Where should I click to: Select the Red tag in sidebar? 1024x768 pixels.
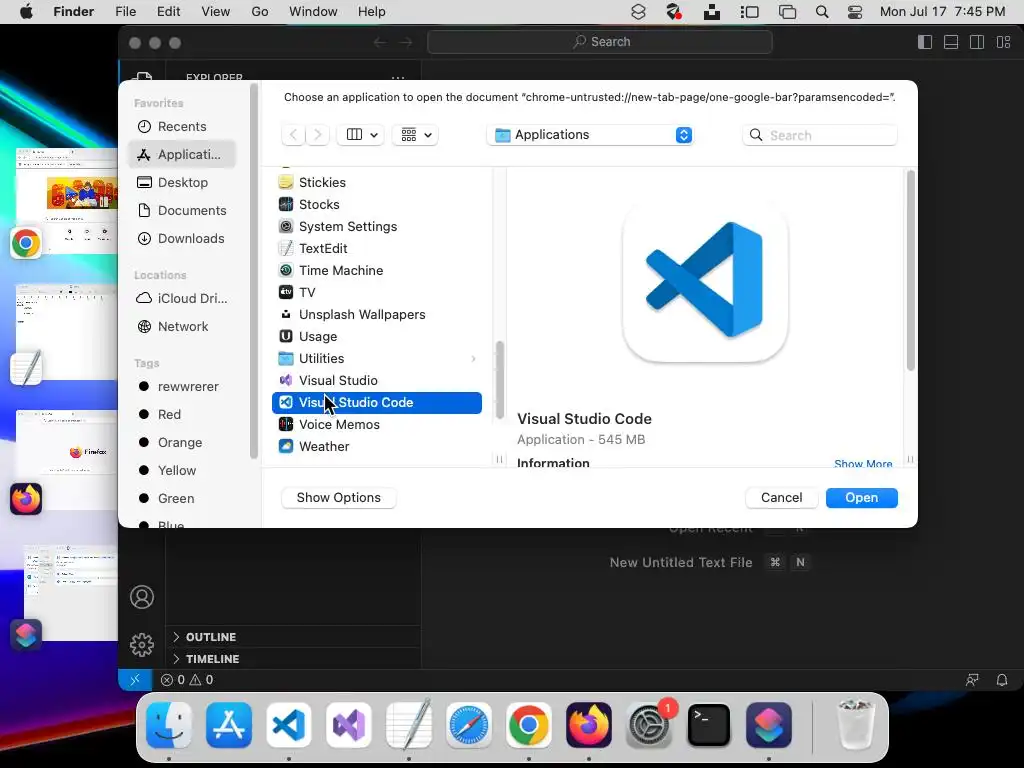182,415
